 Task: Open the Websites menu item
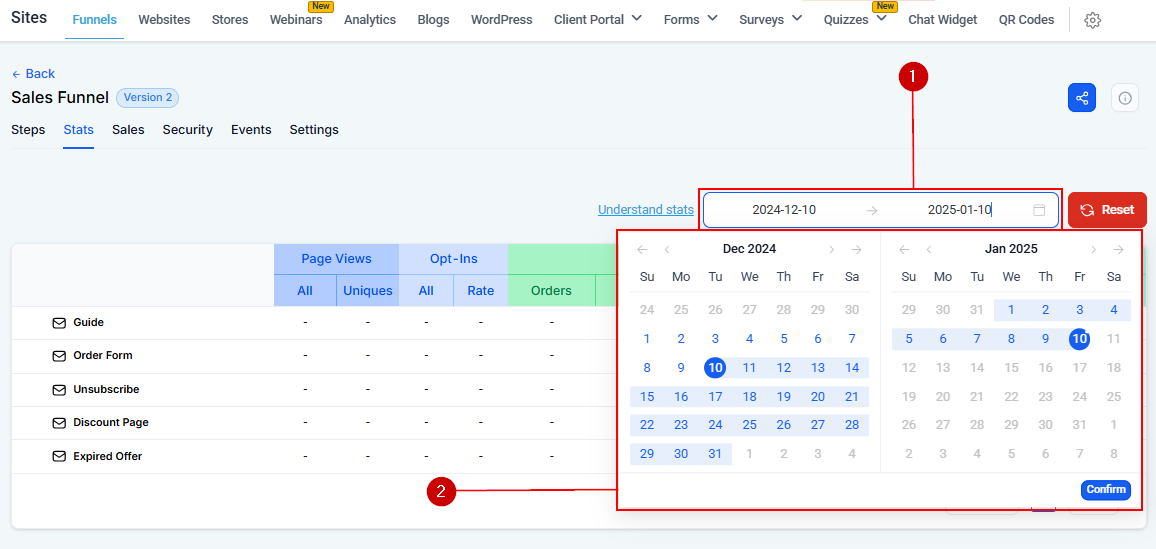point(164,20)
